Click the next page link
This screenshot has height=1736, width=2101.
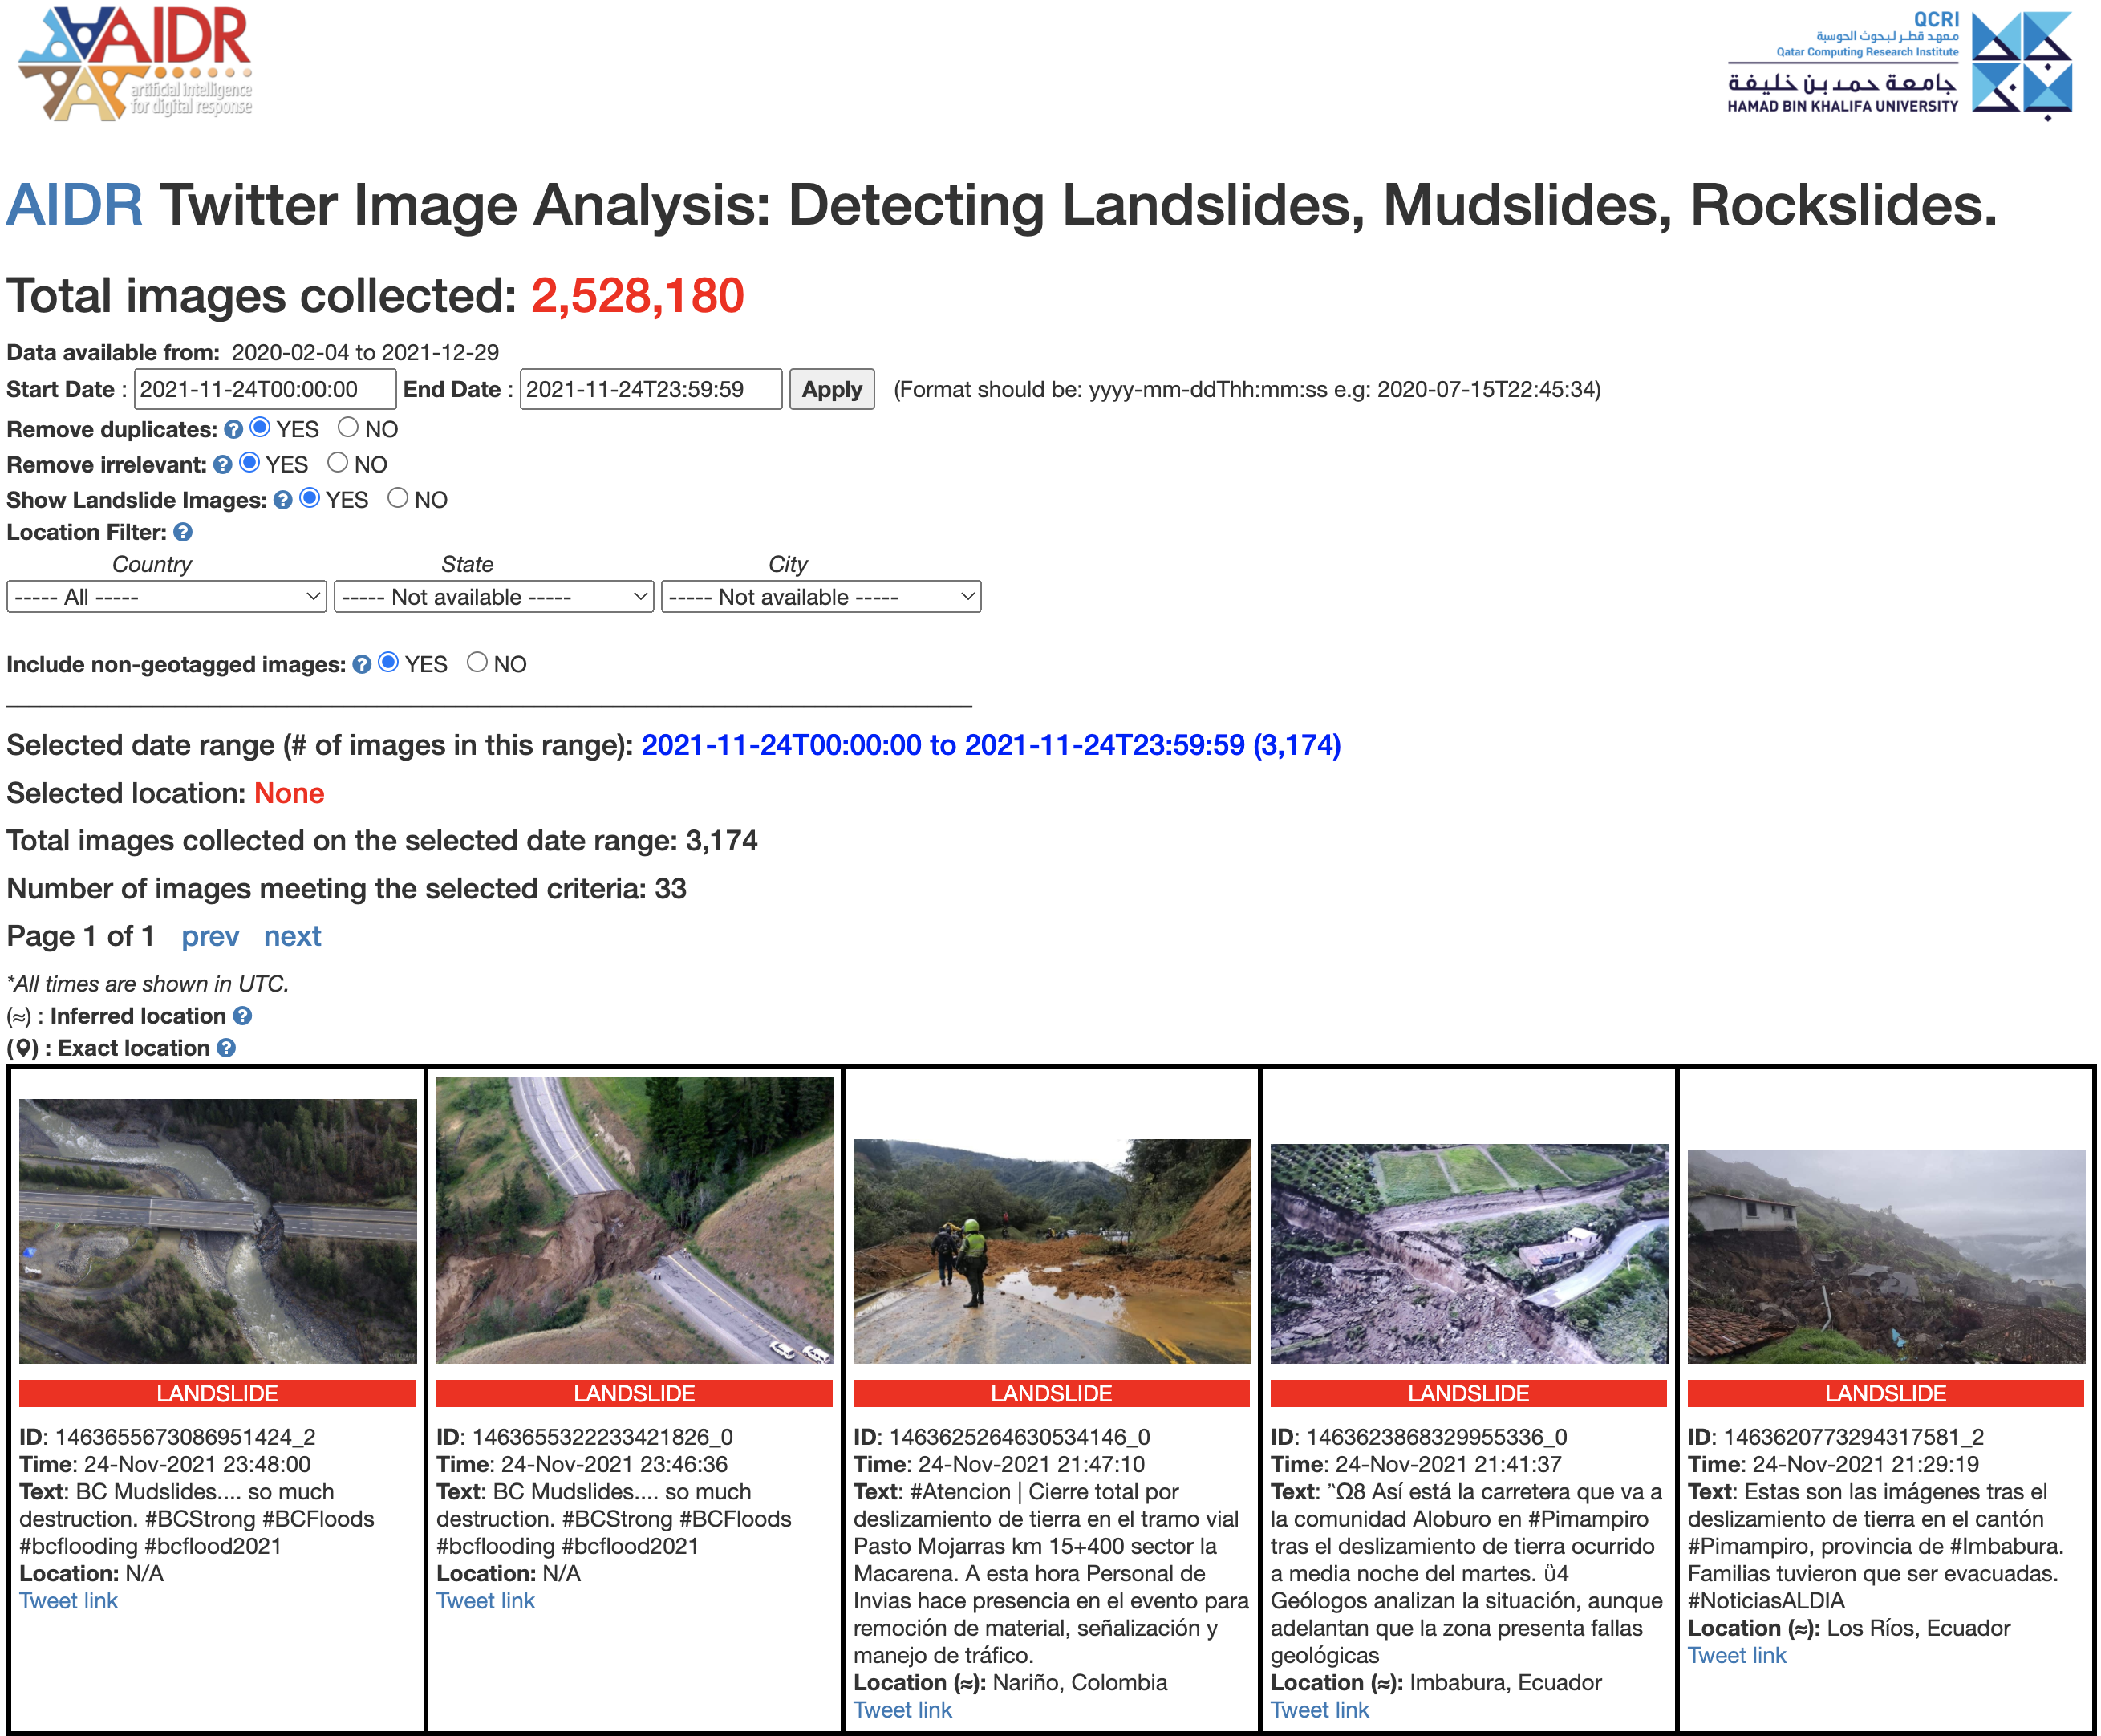point(292,936)
